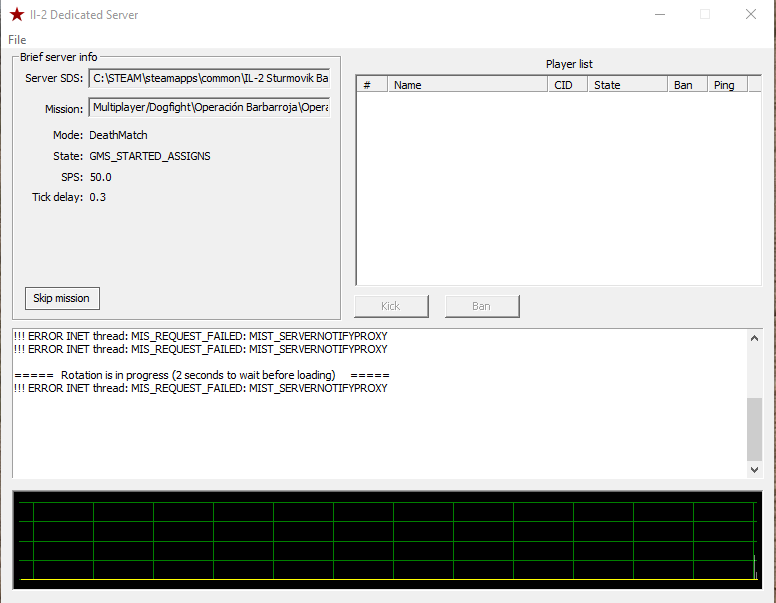The image size is (776, 603).
Task: Click the last MIS_REQUEST_FAILED error line
Action: tap(200, 388)
